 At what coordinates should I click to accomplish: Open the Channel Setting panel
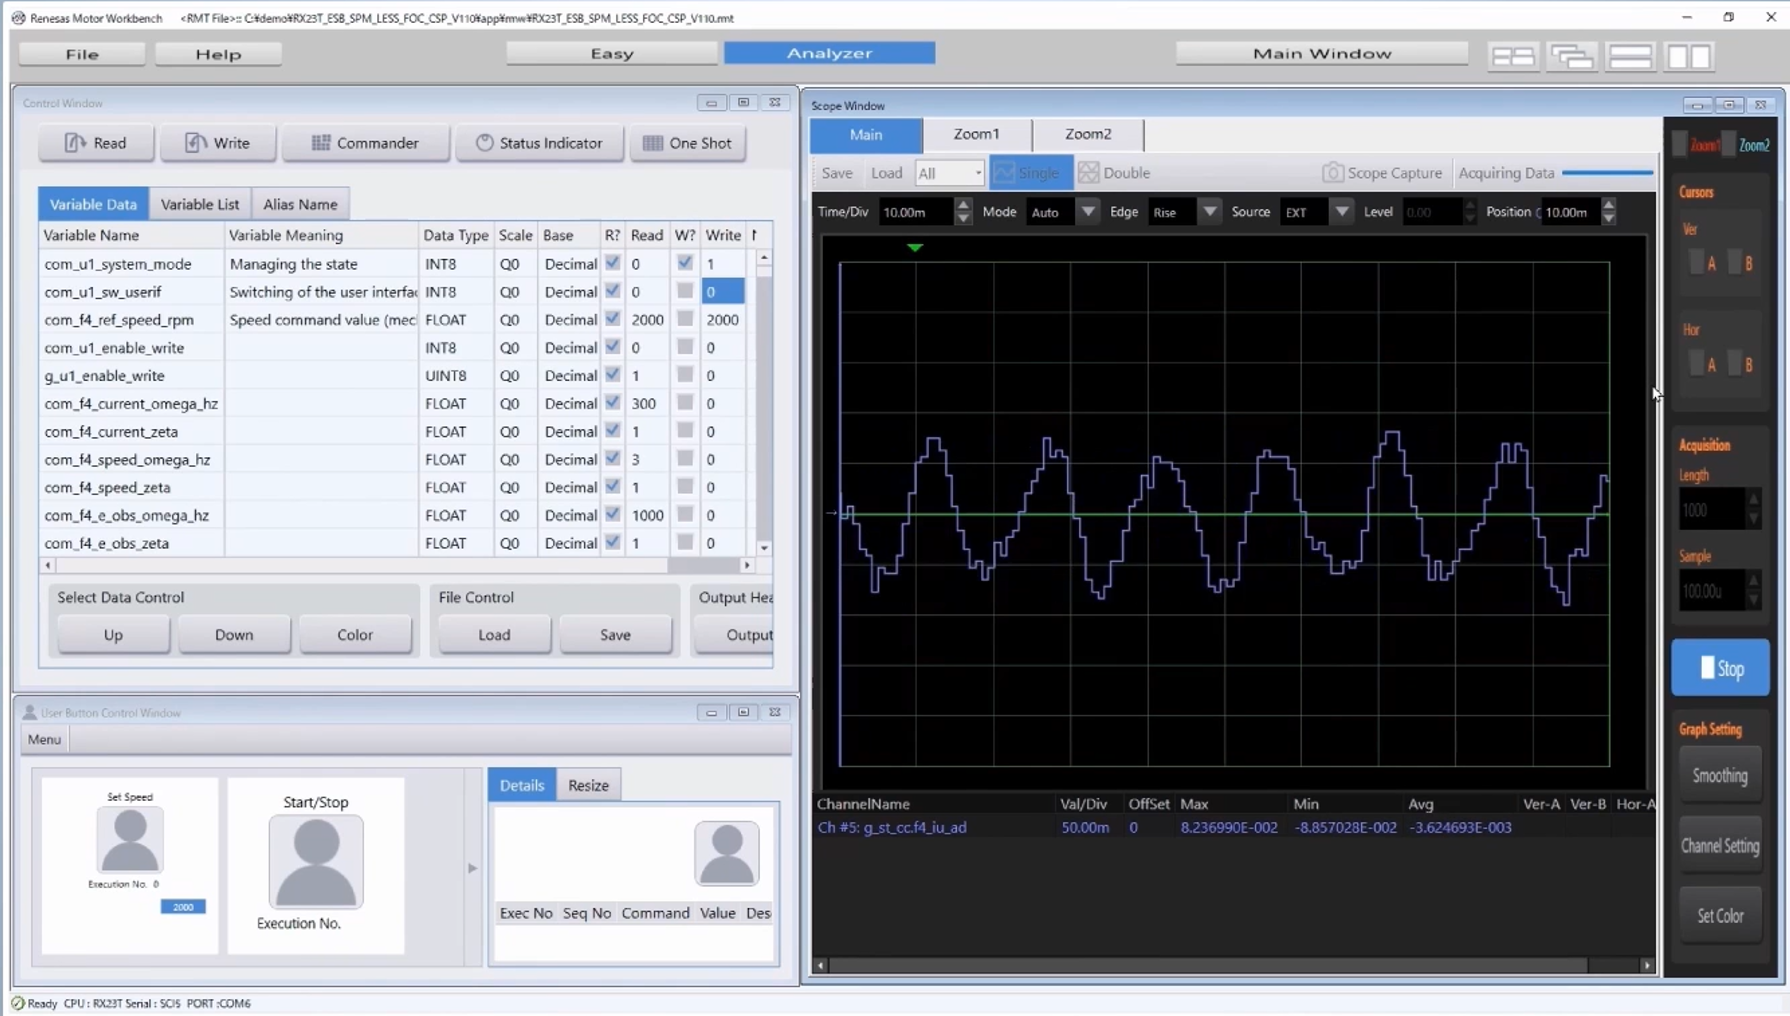coord(1719,846)
